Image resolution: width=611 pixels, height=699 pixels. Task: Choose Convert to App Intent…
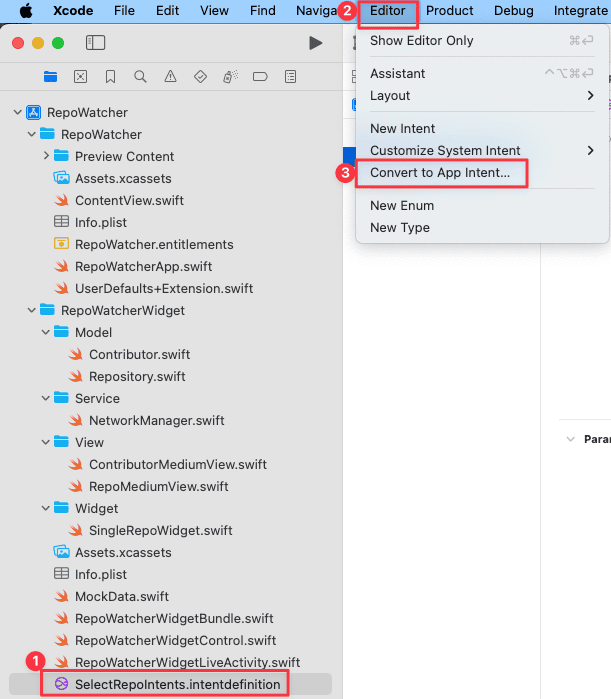tap(482, 173)
